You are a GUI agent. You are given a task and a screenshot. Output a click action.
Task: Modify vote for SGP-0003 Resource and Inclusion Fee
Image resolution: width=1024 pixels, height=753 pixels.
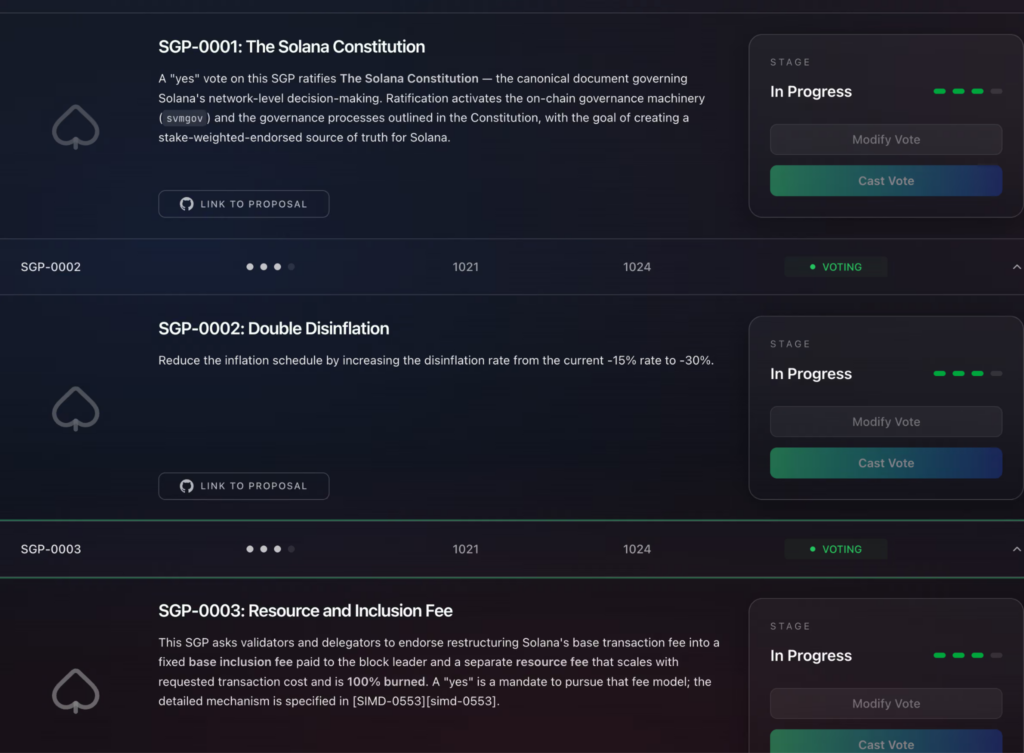tap(886, 703)
